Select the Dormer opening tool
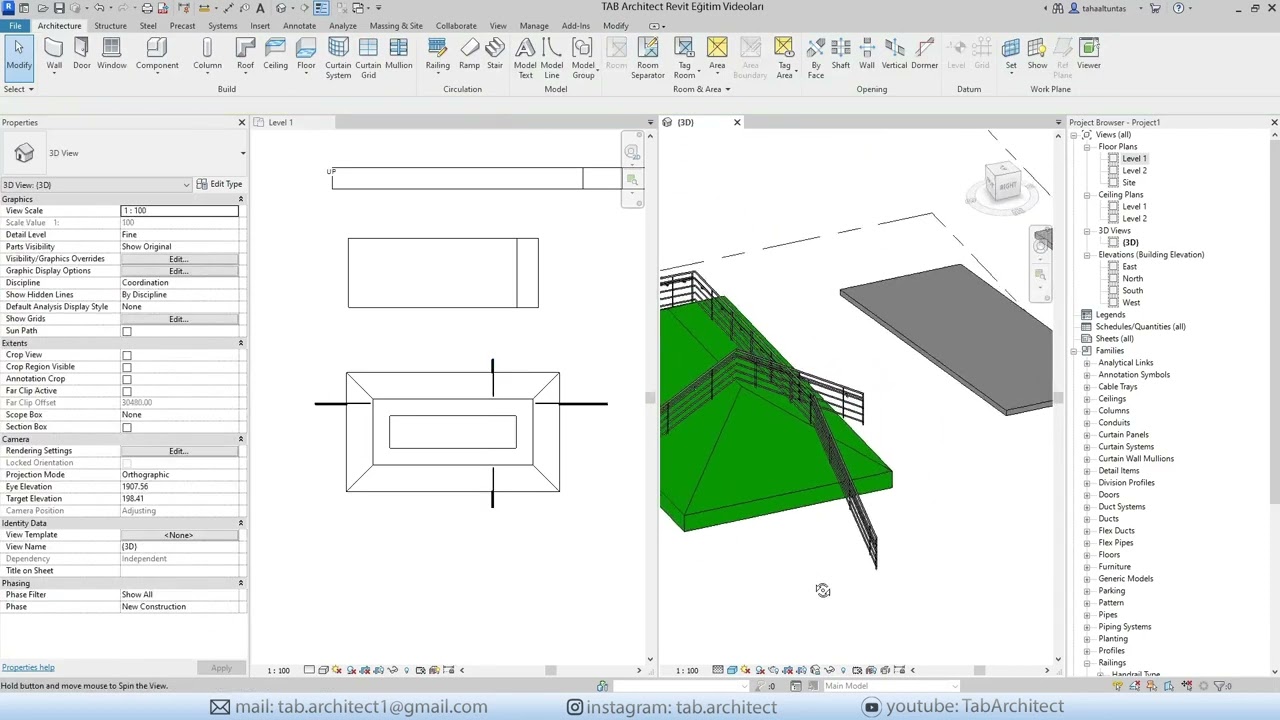The width and height of the screenshot is (1280, 720). tap(925, 54)
